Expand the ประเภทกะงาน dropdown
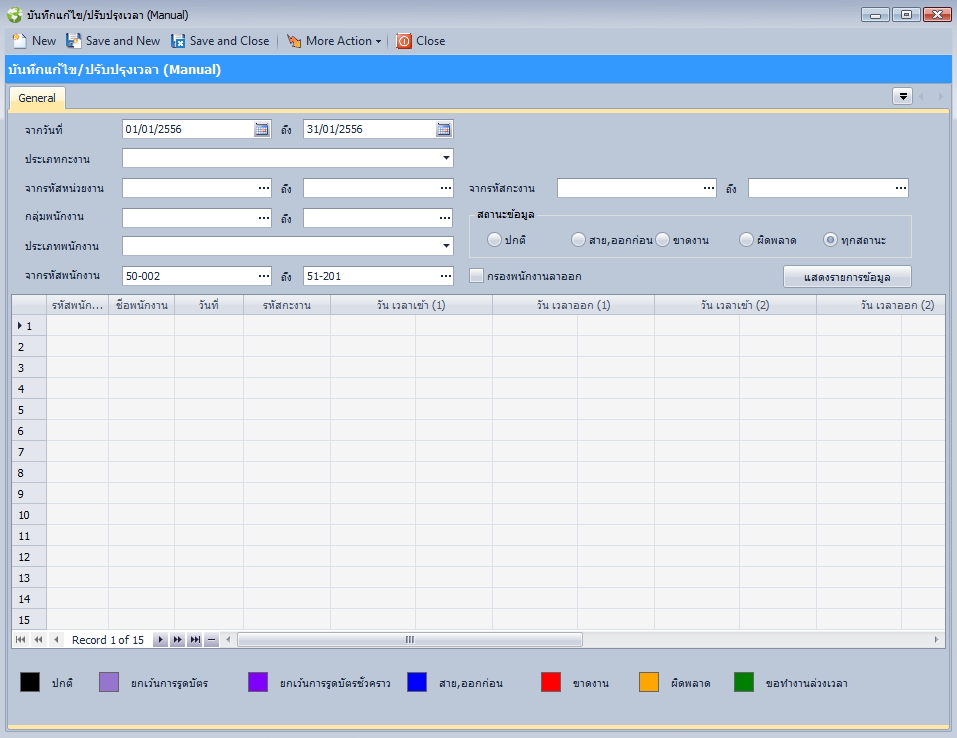Viewport: 957px width, 738px height. tap(446, 158)
